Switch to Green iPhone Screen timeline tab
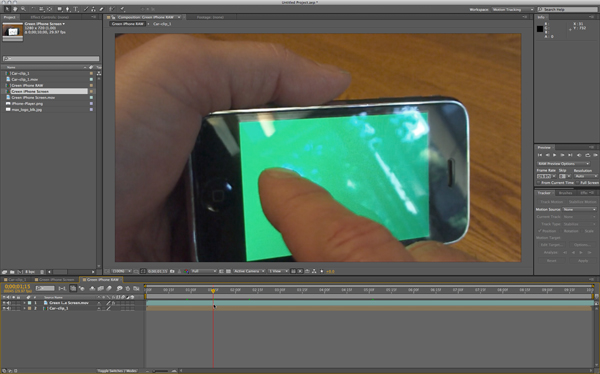This screenshot has width=600, height=374. point(56,280)
